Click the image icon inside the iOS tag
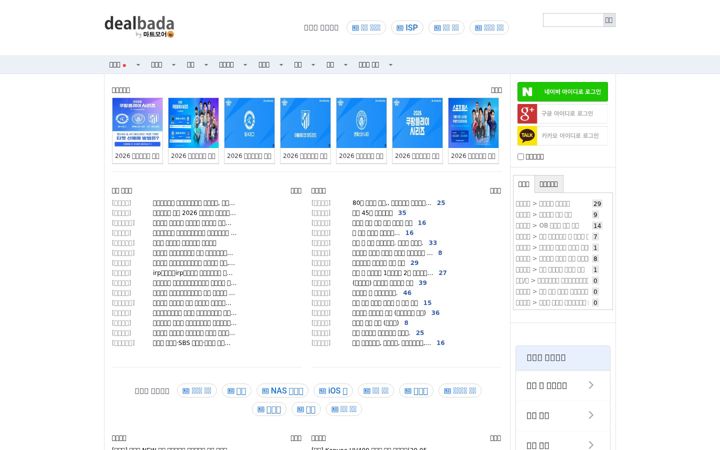Image resolution: width=720 pixels, height=450 pixels. coord(322,391)
